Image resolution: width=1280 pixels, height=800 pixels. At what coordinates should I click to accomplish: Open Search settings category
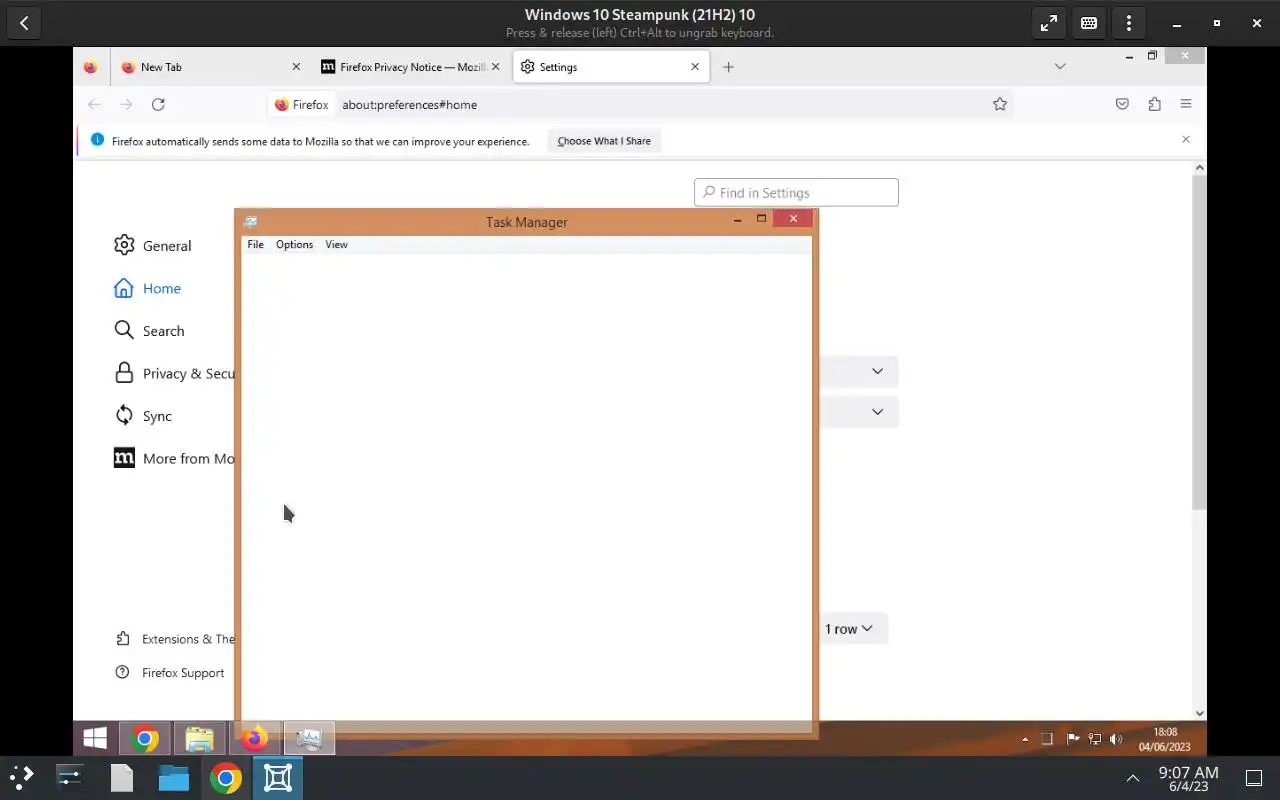tap(149, 331)
